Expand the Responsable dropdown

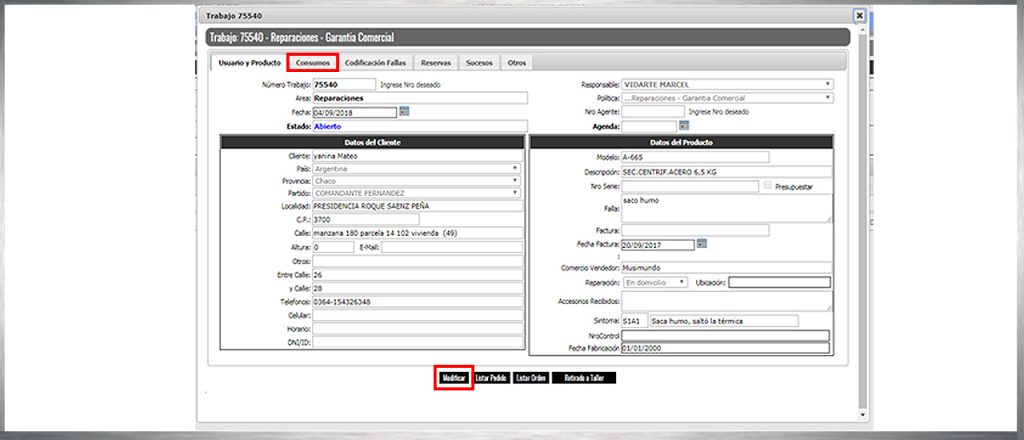pos(727,84)
